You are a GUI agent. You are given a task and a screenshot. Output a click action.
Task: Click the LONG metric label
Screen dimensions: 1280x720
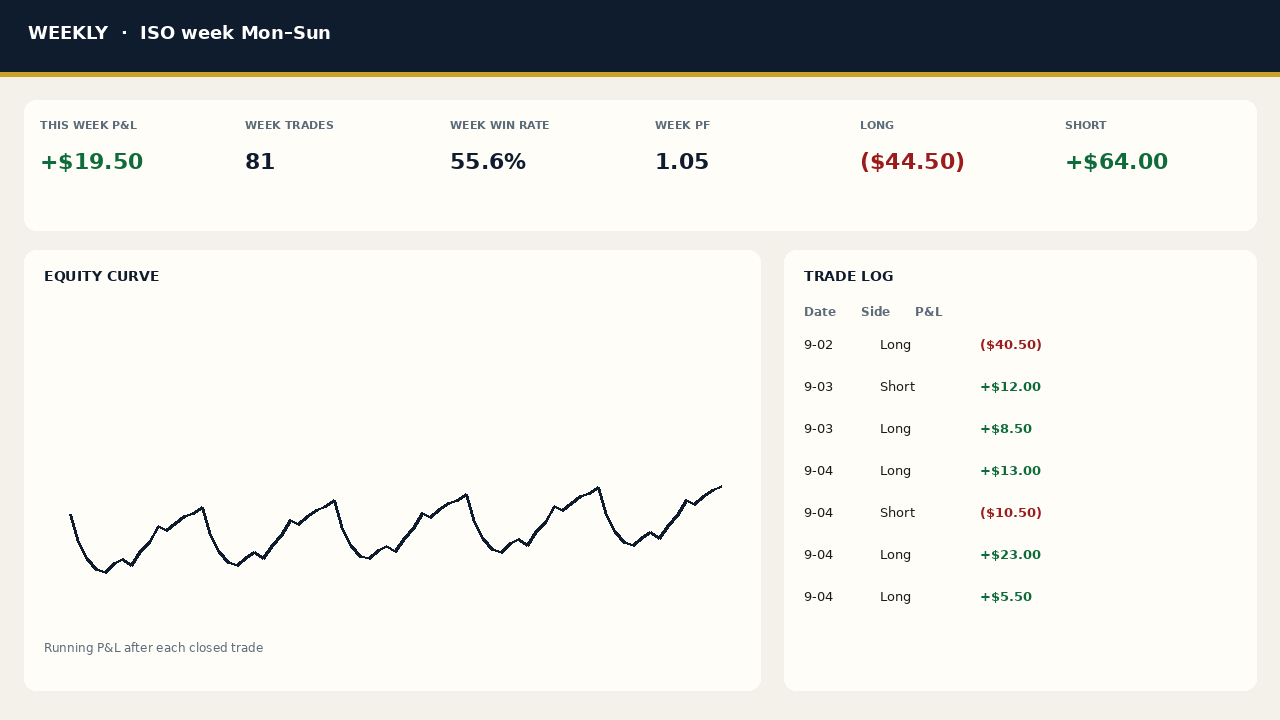(877, 126)
